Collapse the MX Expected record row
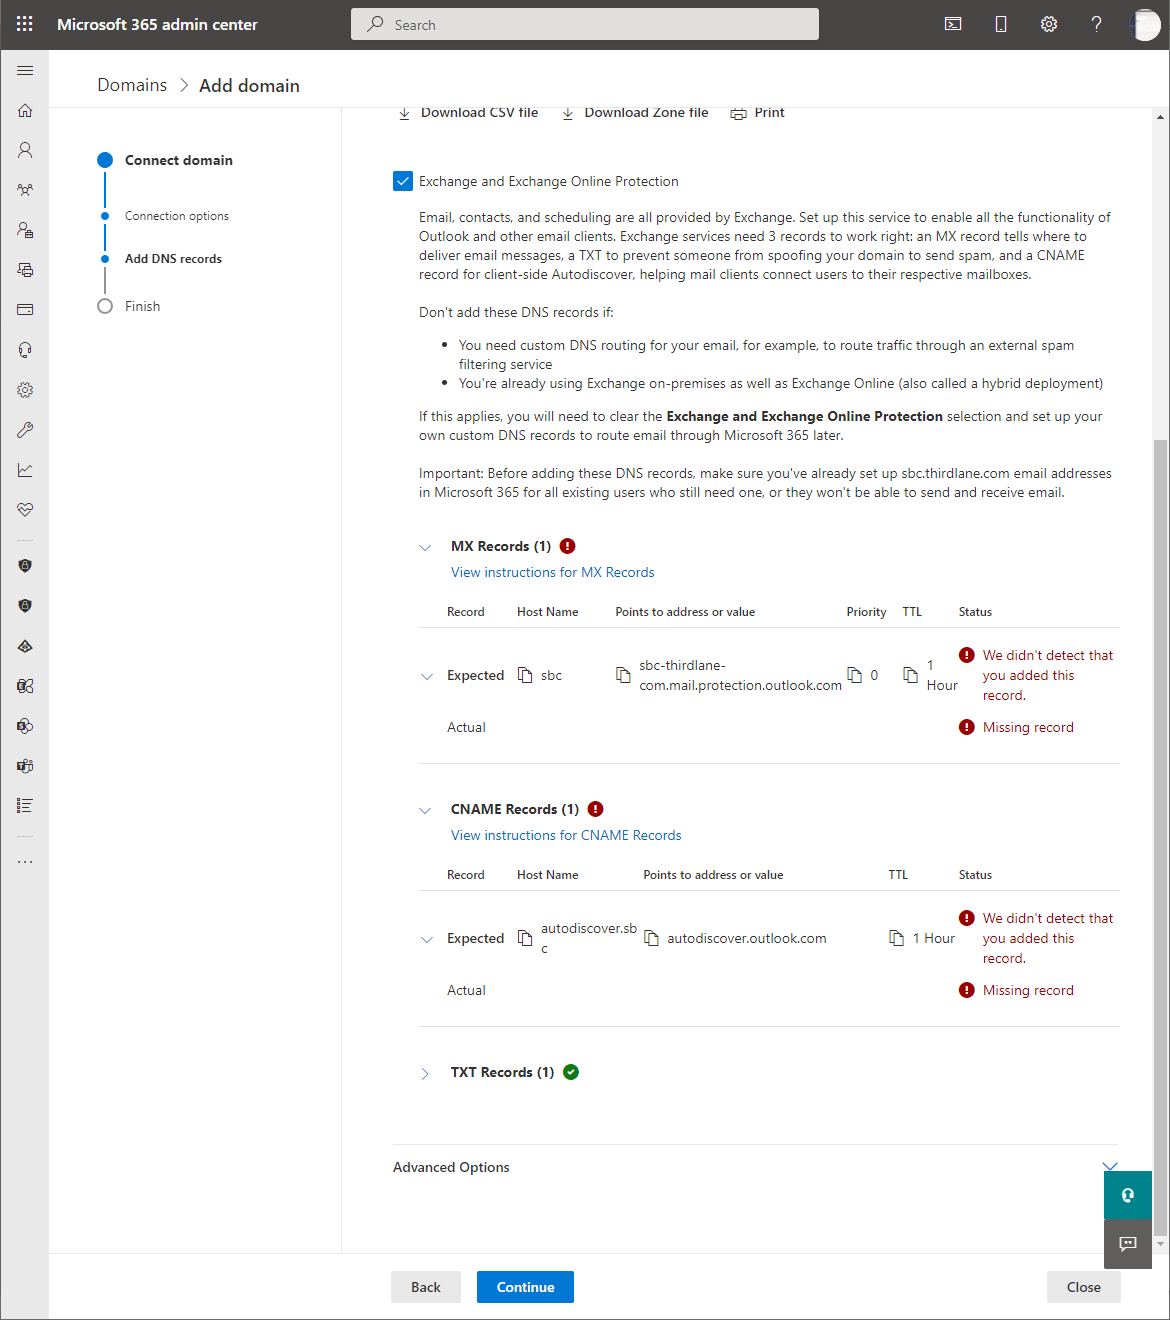 [427, 676]
